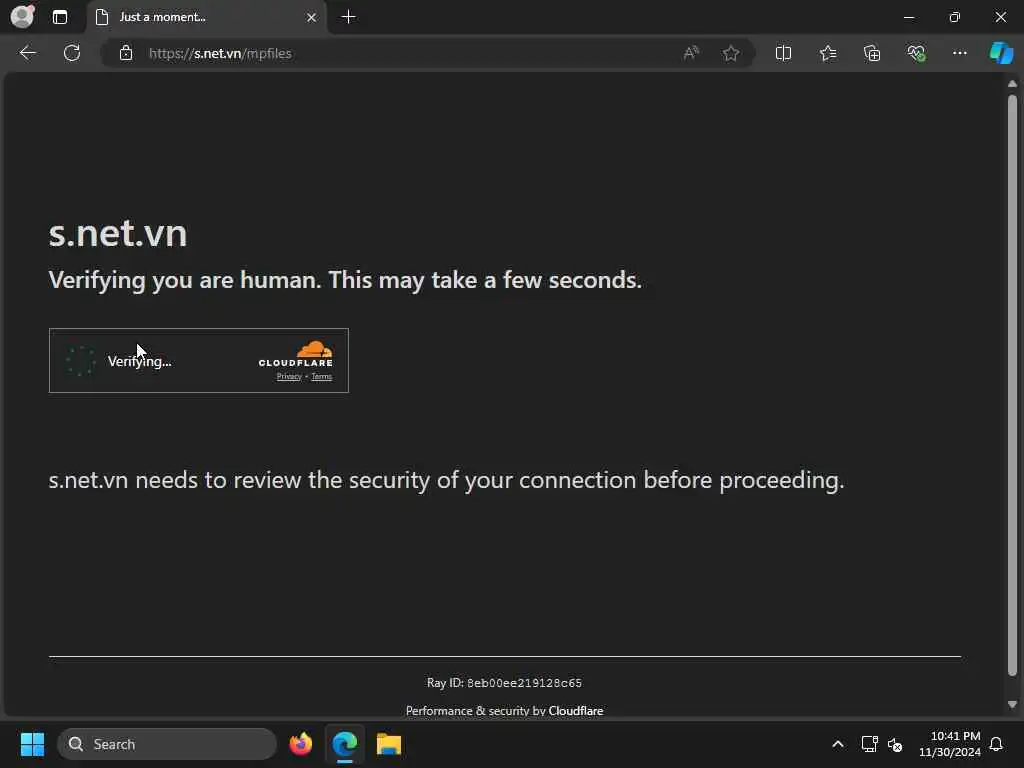The height and width of the screenshot is (768, 1024).
Task: Activate the Read aloud icon
Action: coord(691,53)
